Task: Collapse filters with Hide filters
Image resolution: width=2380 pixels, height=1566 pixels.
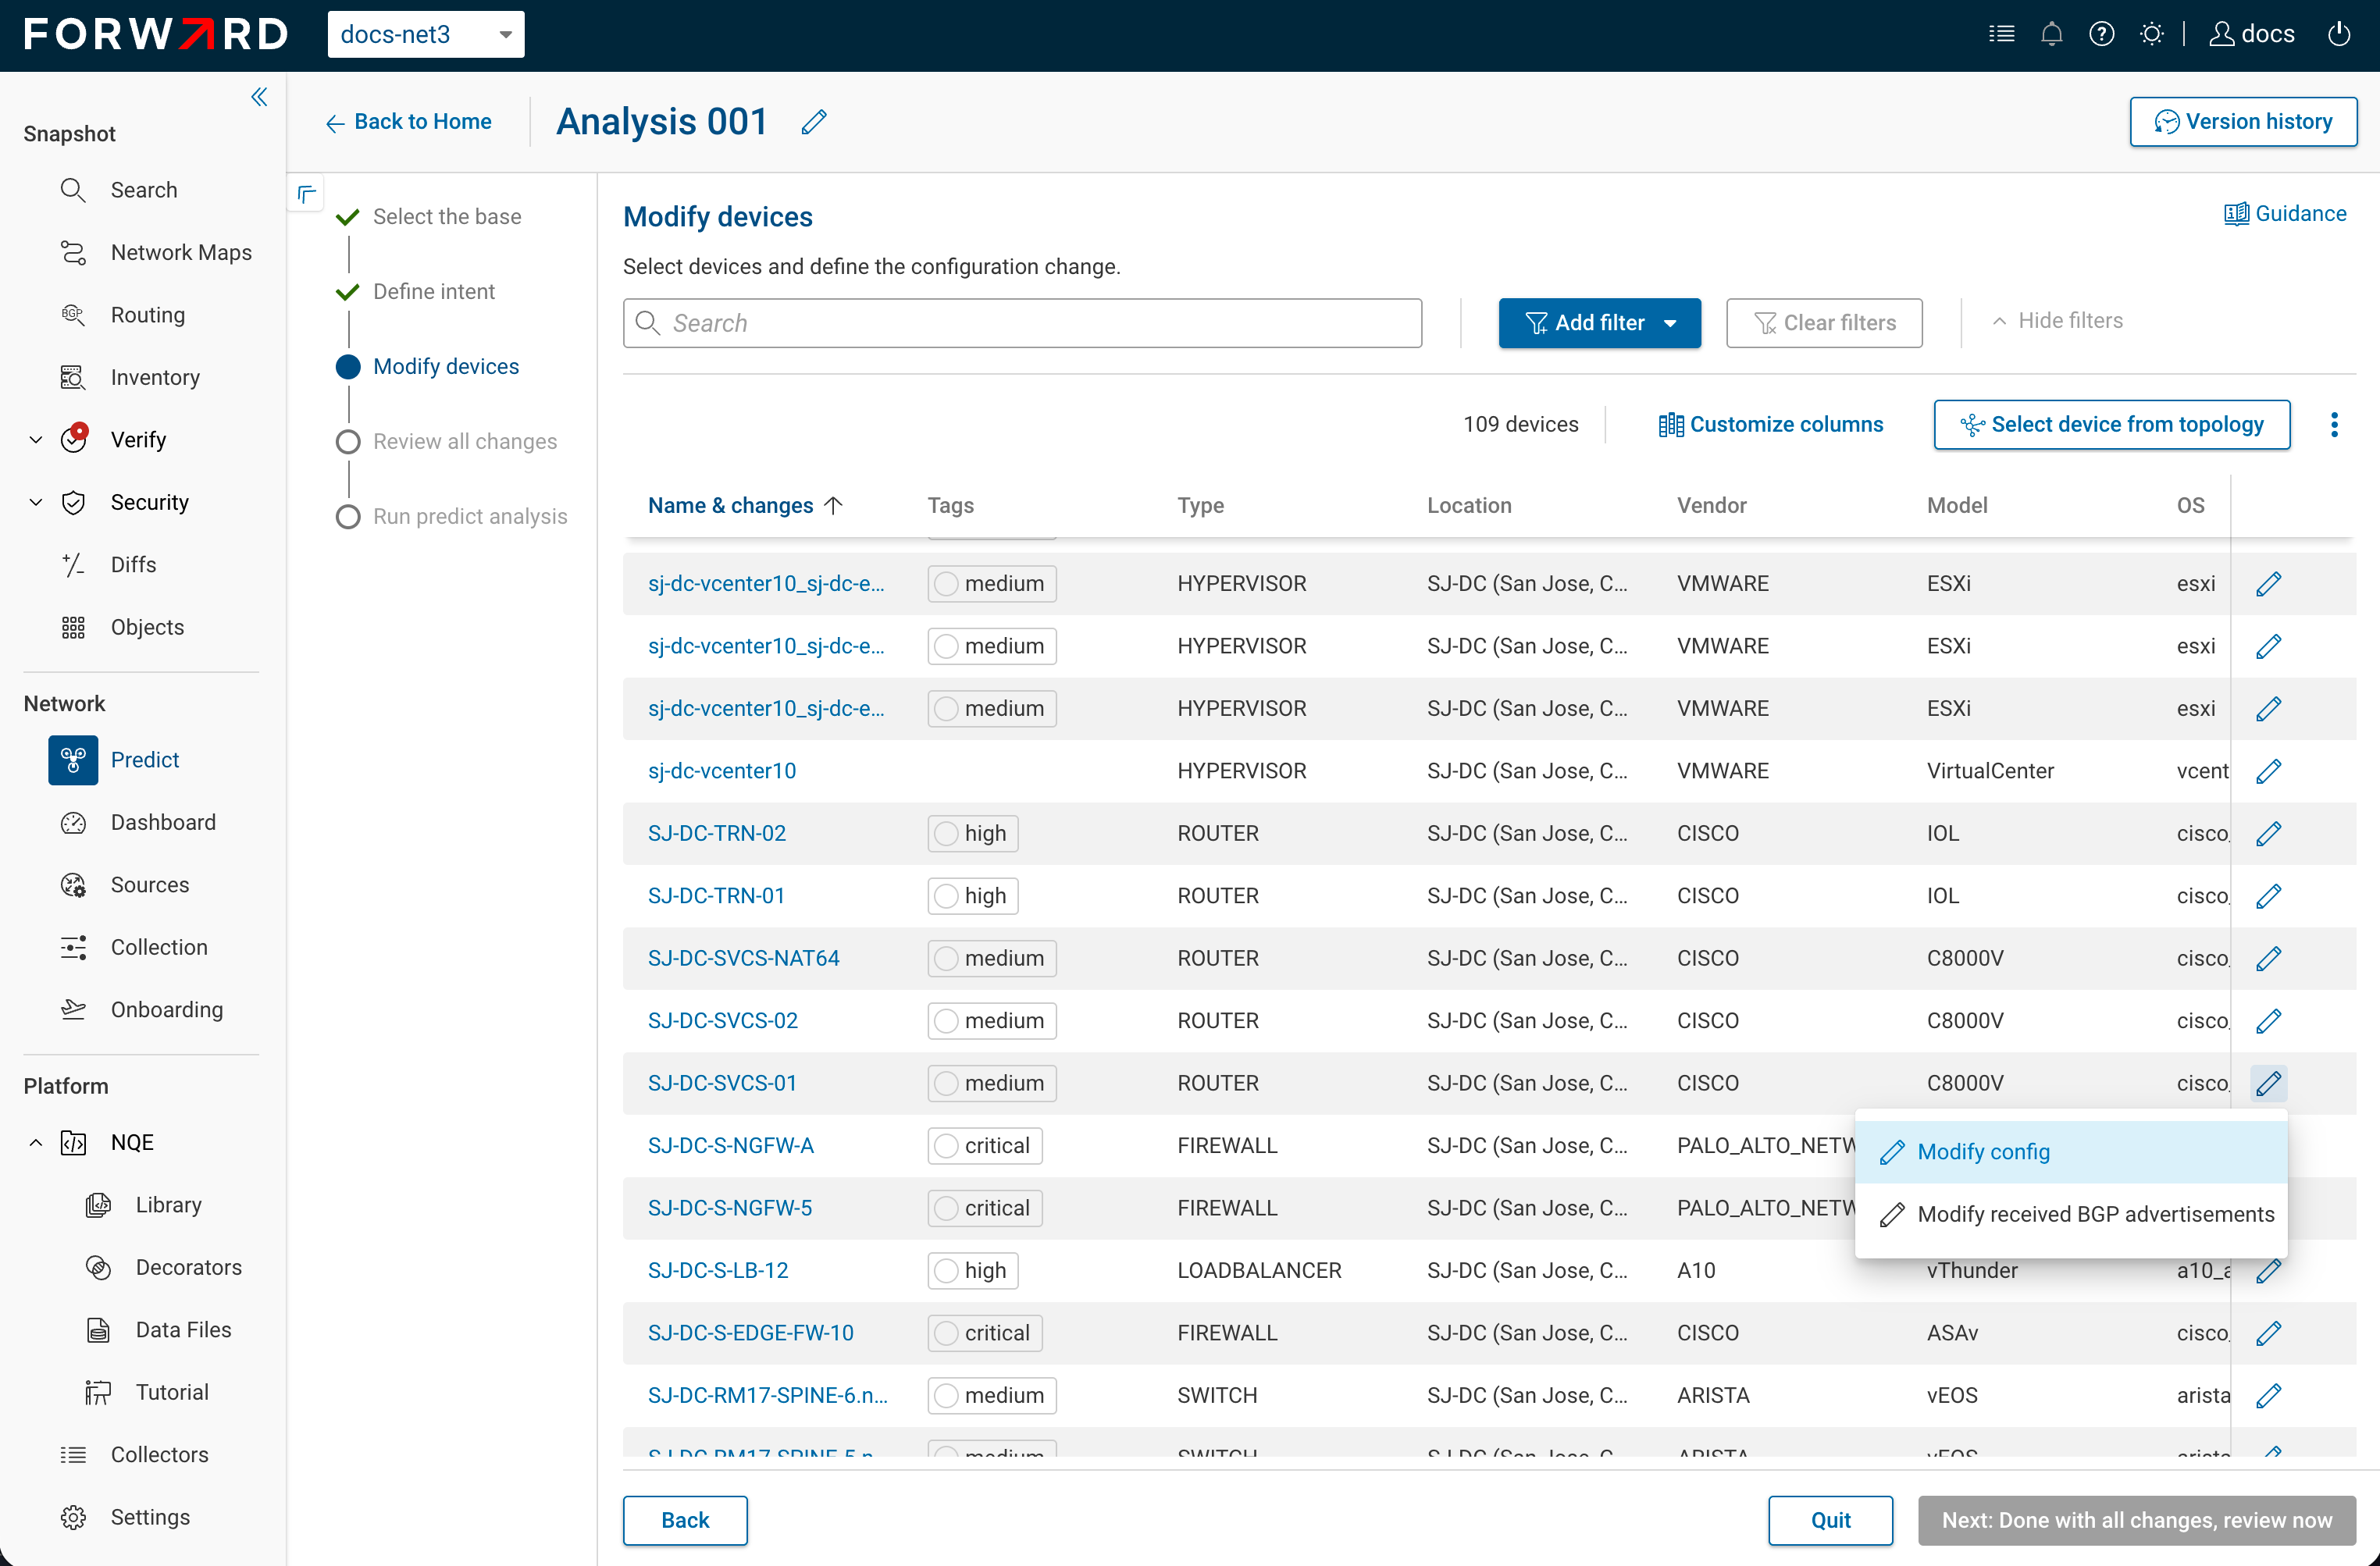Action: pos(2057,321)
